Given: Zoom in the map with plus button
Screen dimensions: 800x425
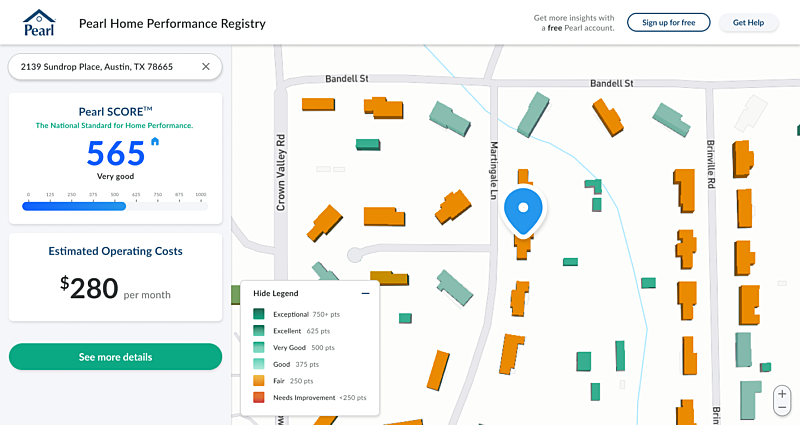Looking at the screenshot, I should click(782, 394).
